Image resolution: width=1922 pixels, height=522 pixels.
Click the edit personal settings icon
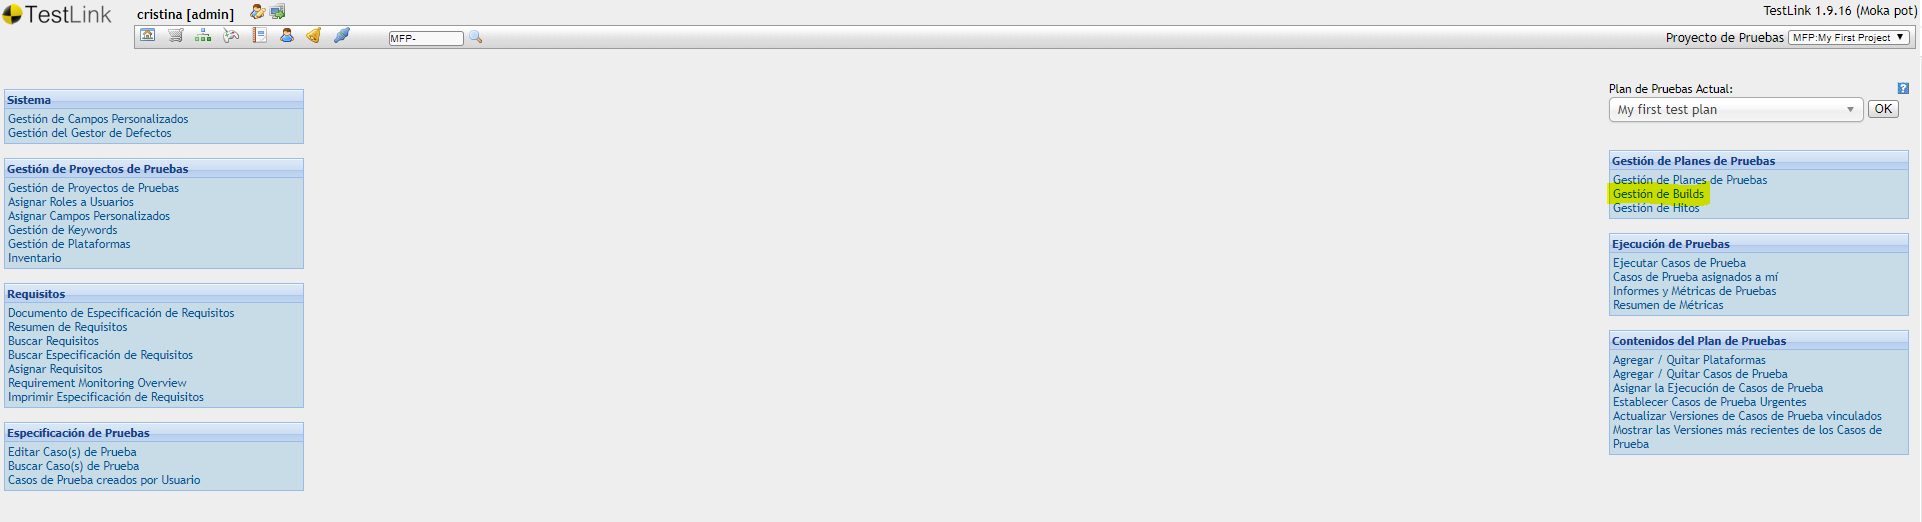click(x=258, y=12)
